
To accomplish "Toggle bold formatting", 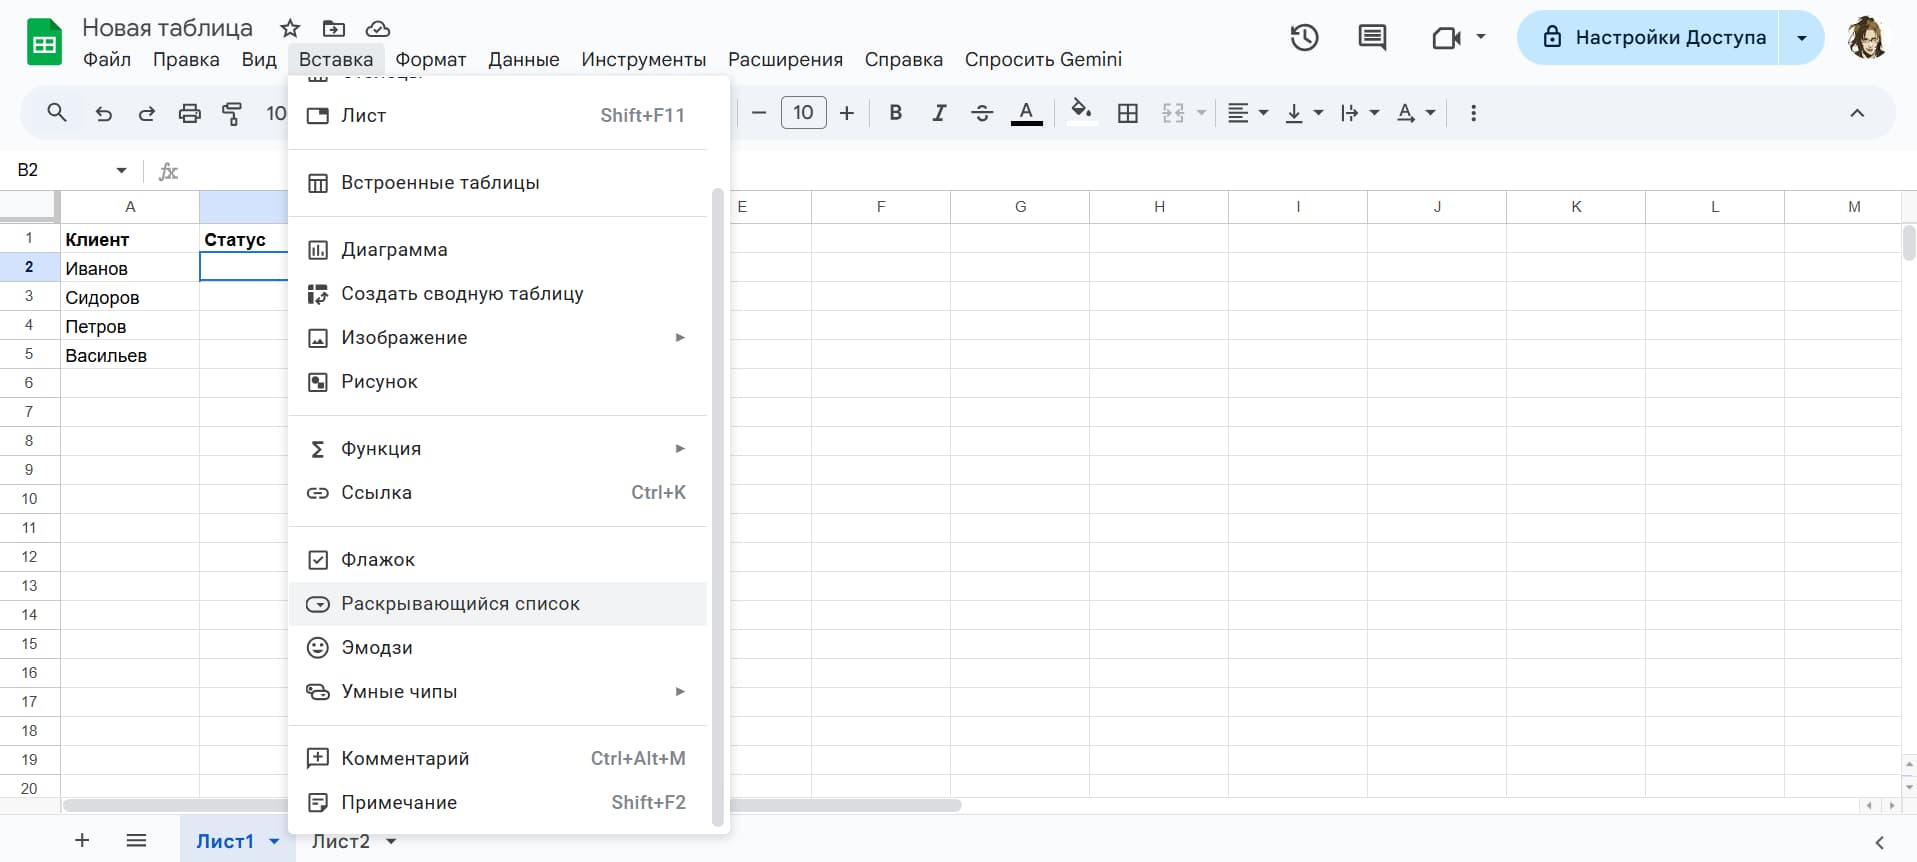I will pos(895,113).
